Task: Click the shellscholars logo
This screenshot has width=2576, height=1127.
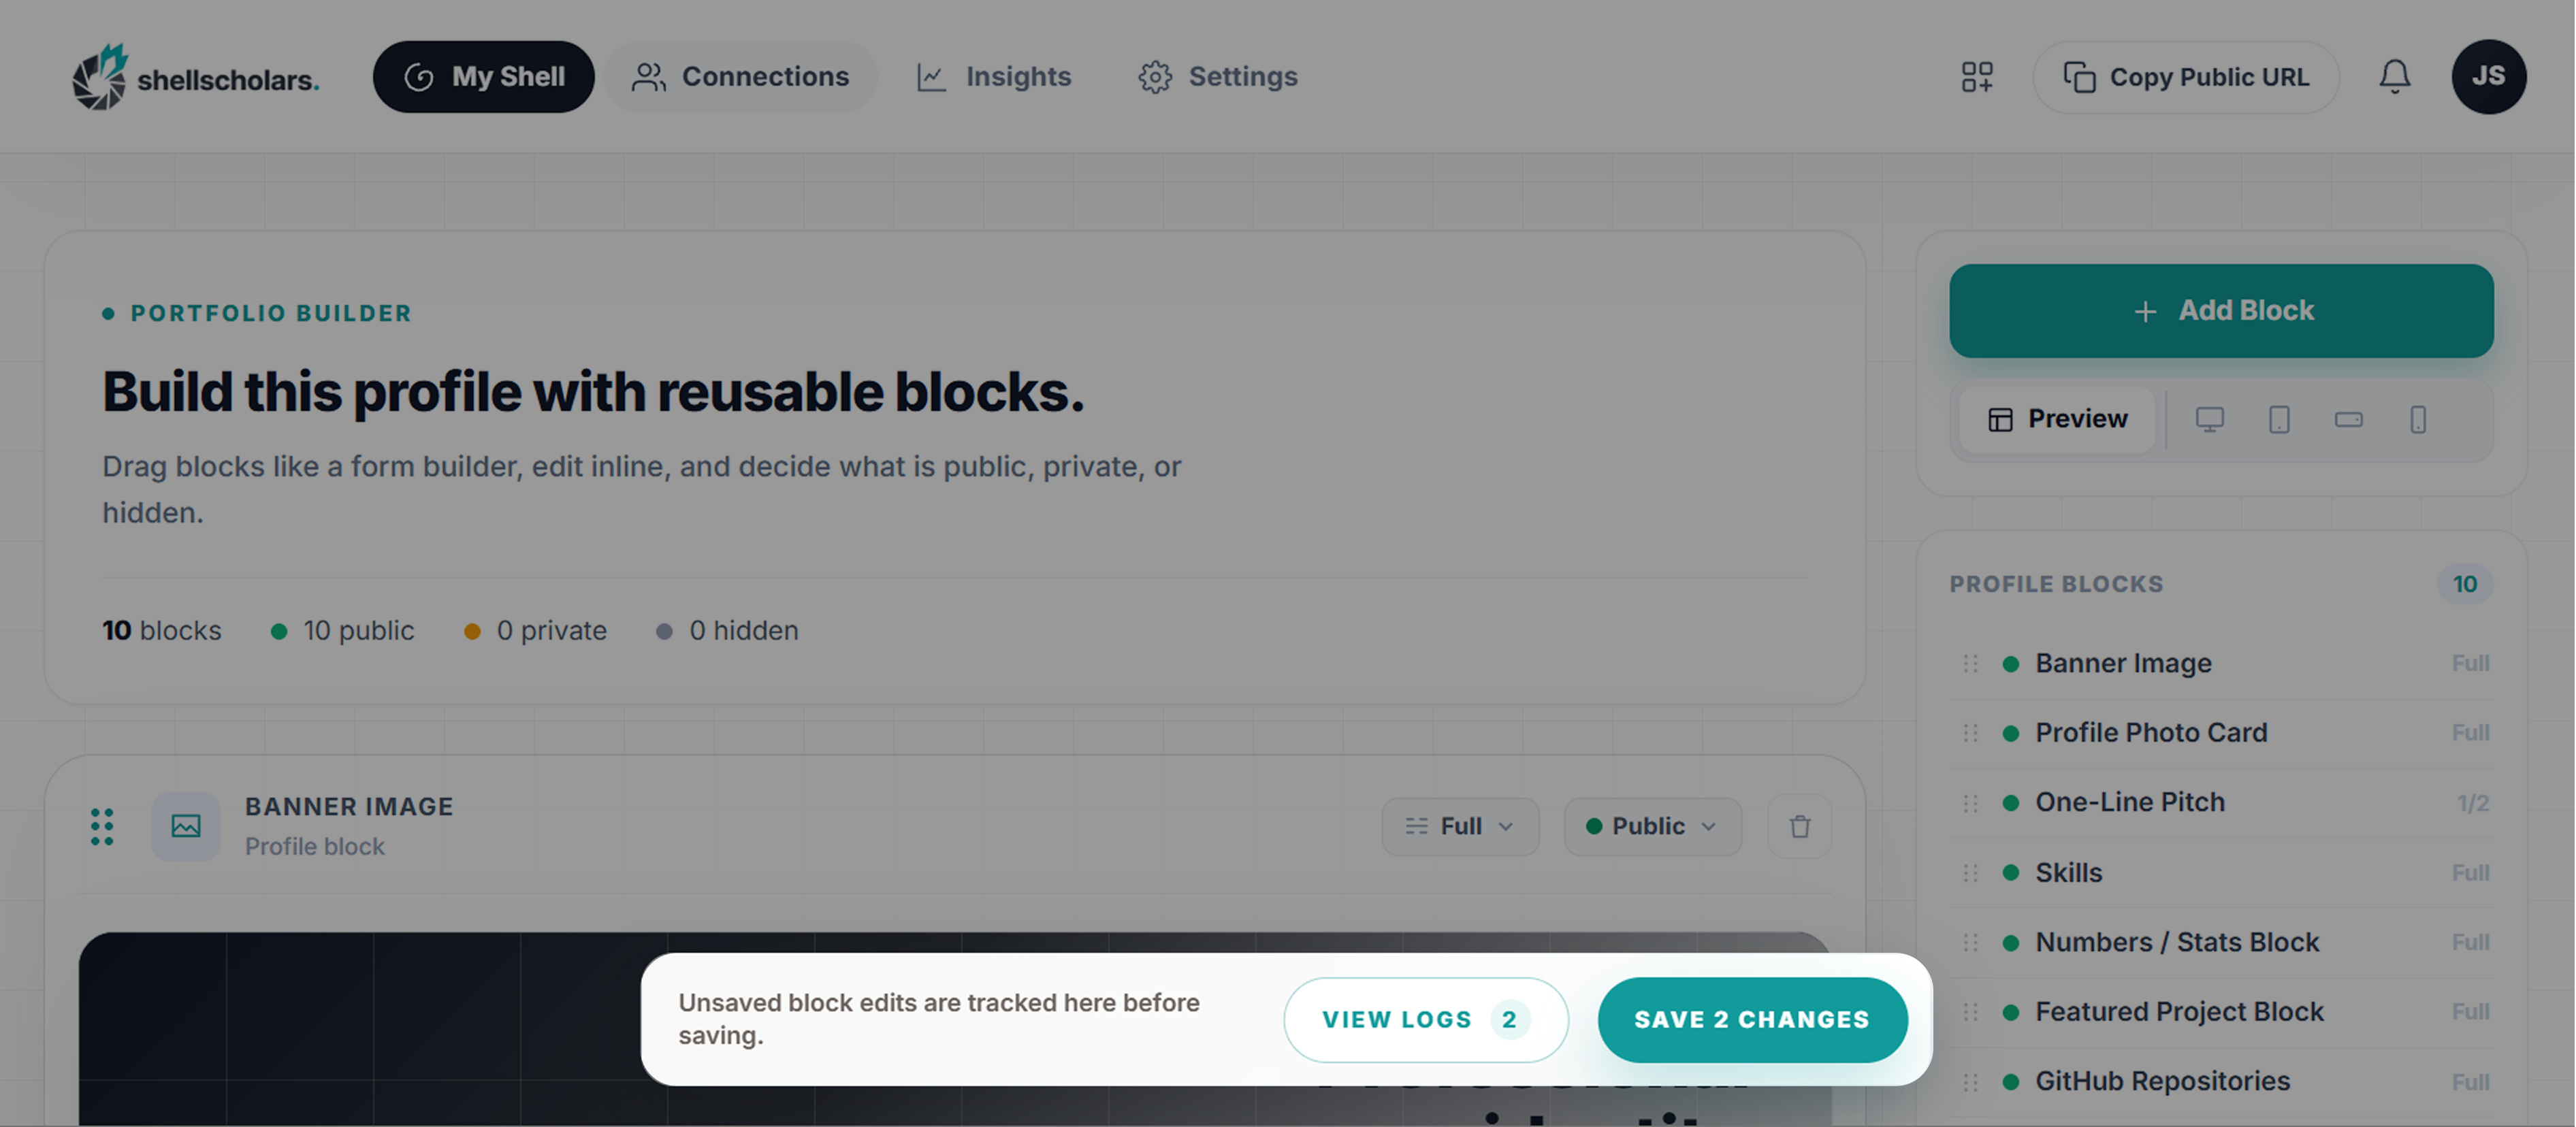Action: coord(196,77)
